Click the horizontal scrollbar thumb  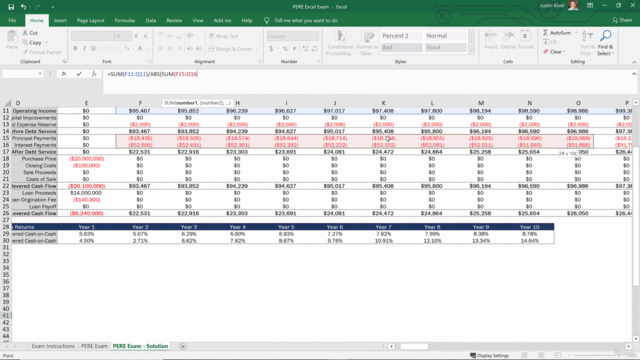coord(414,347)
